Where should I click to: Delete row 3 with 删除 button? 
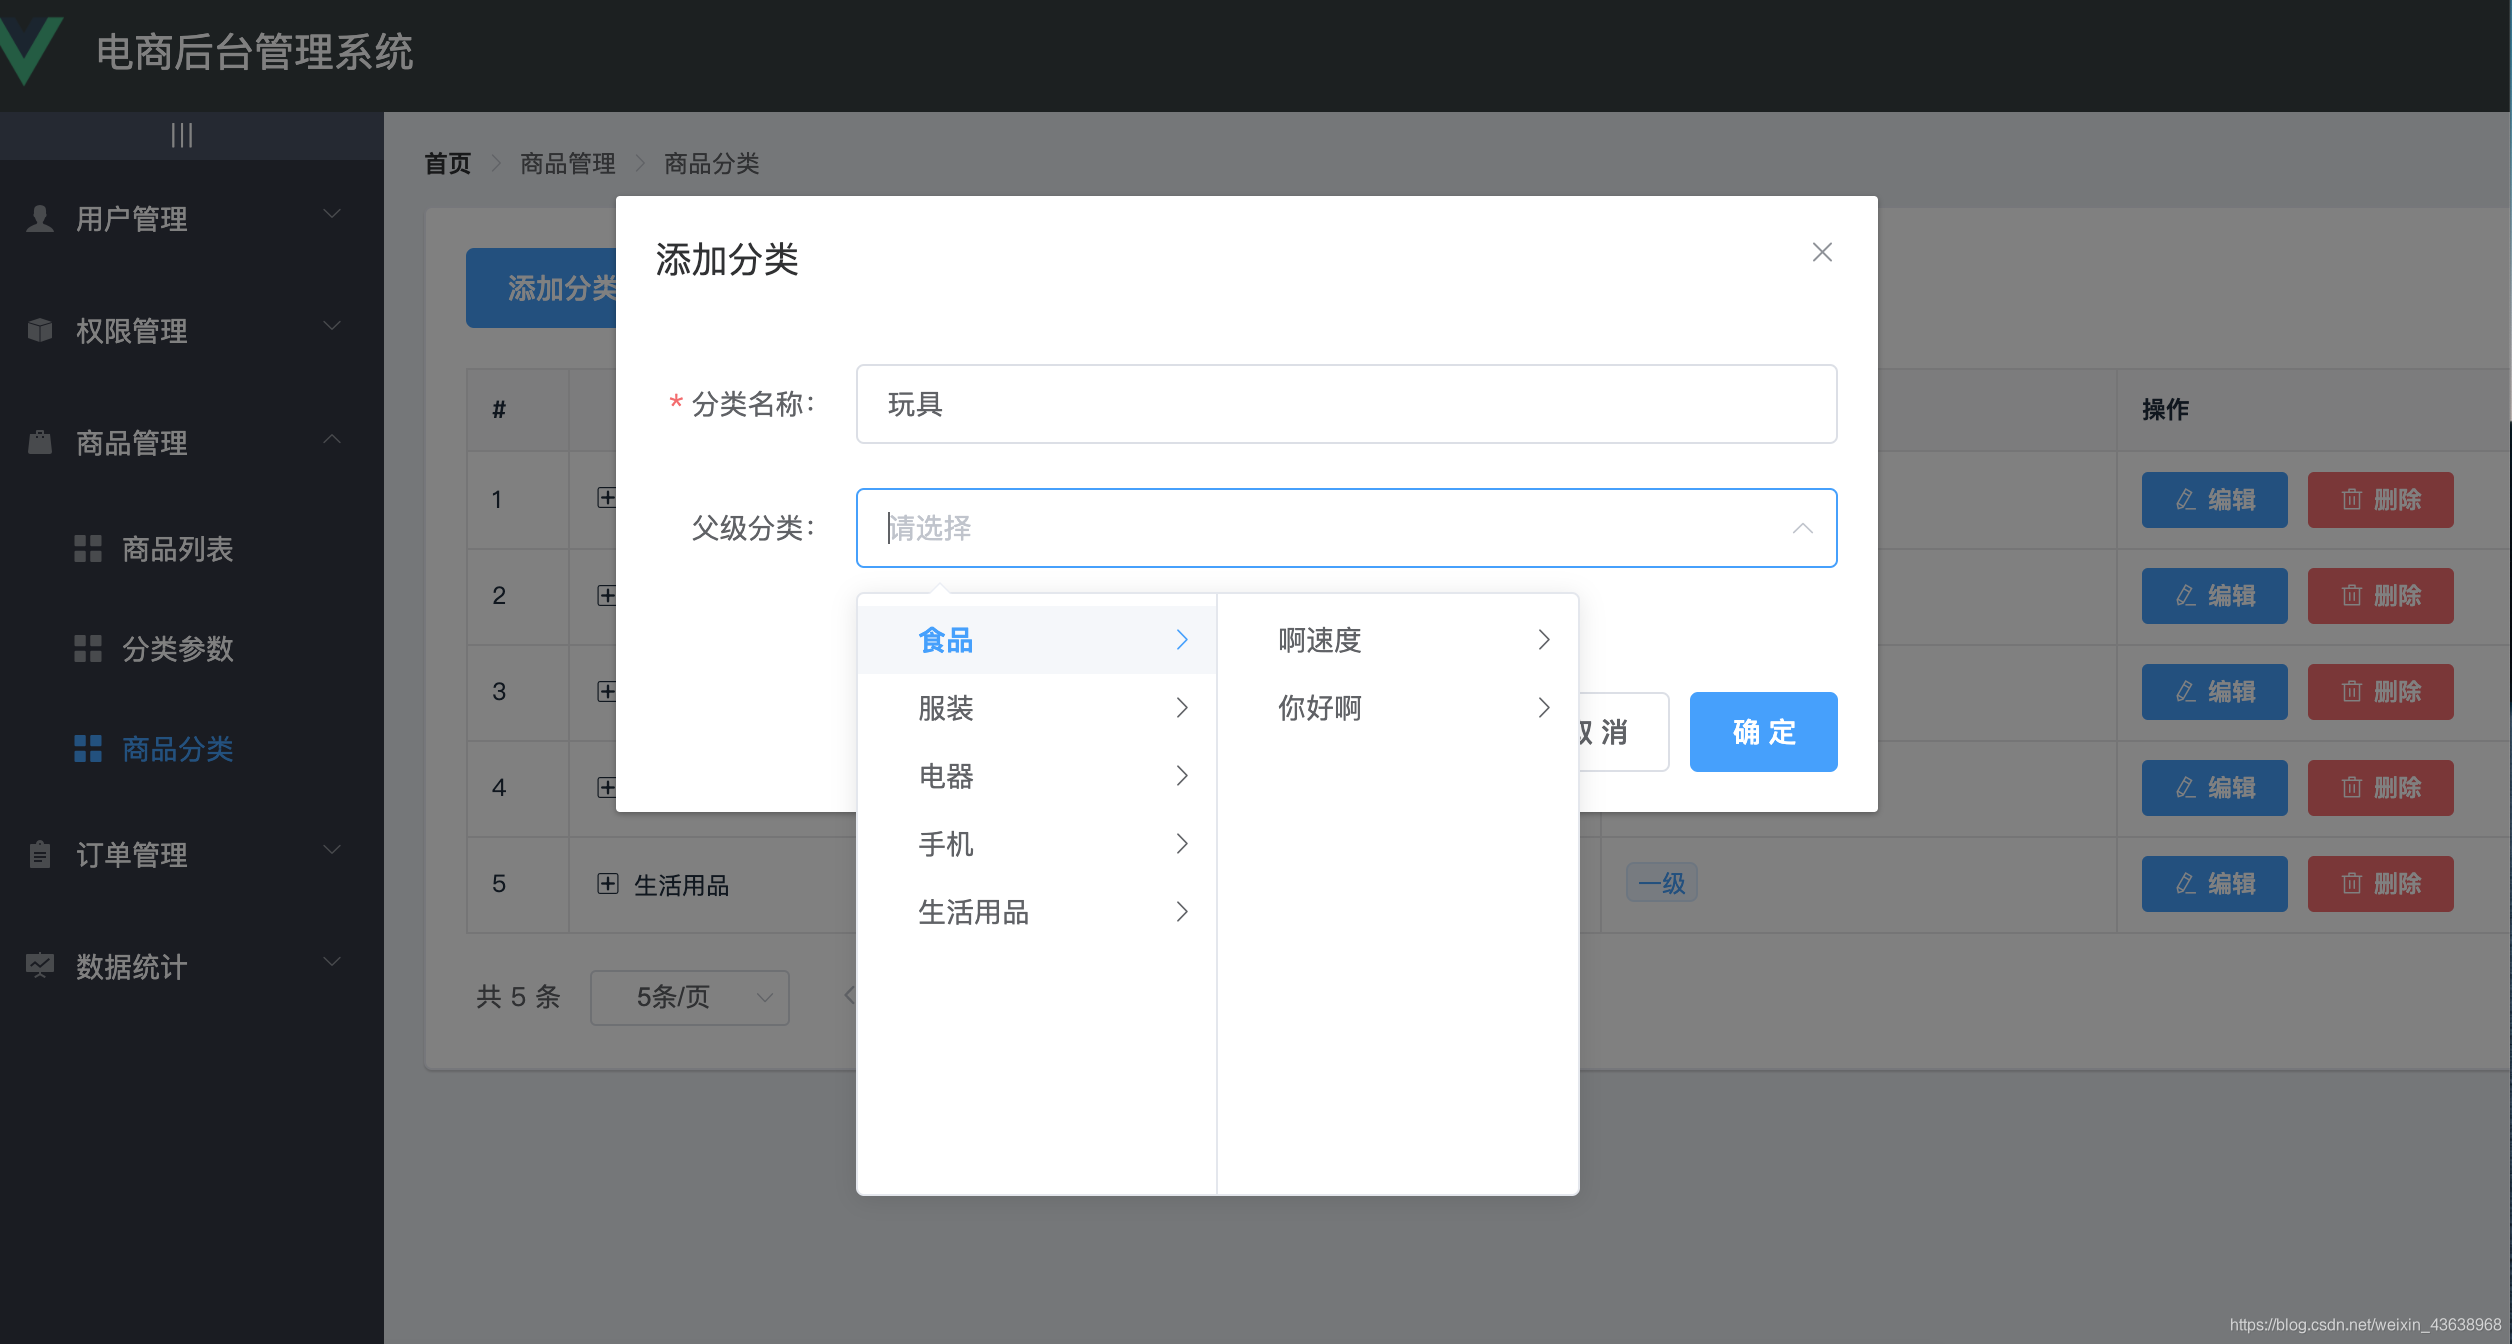(2380, 692)
